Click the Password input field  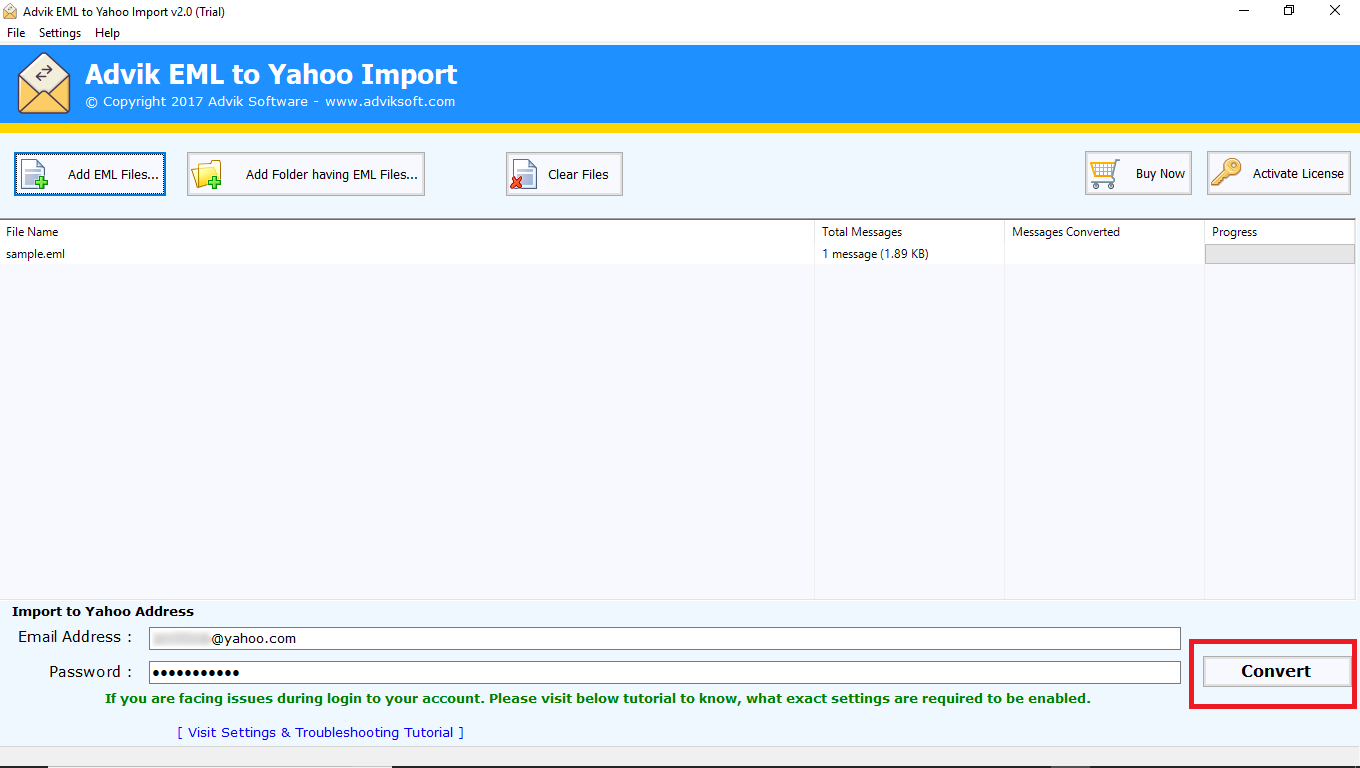coord(665,672)
